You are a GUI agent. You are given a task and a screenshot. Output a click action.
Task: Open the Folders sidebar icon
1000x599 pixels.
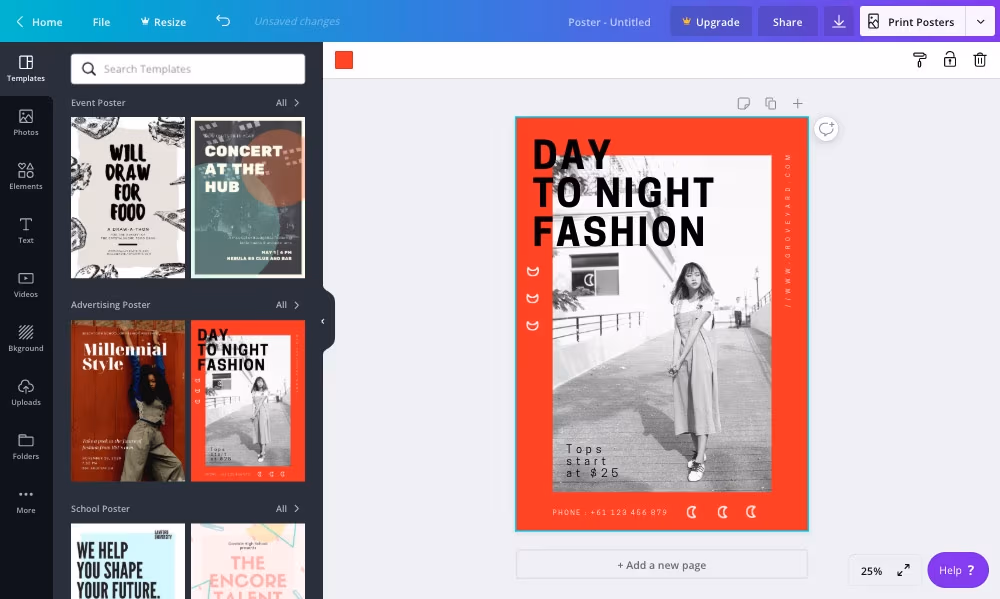pos(26,447)
